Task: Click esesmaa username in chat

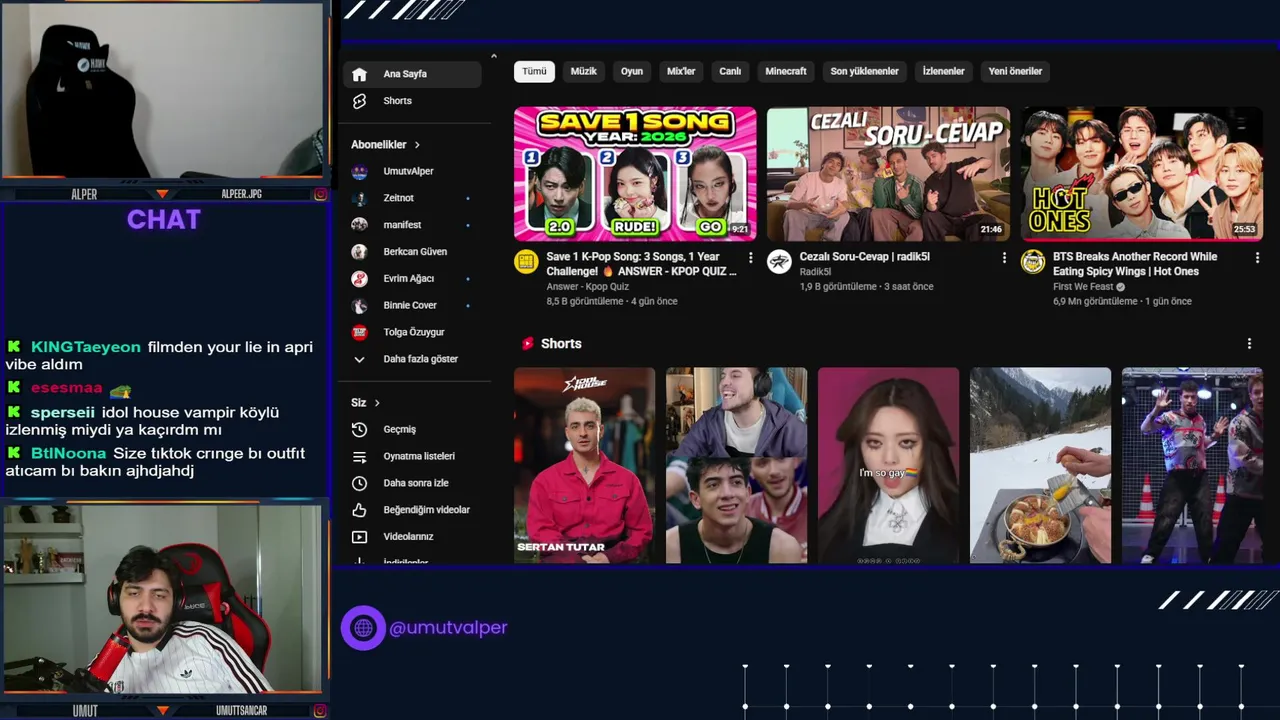Action: pyautogui.click(x=66, y=388)
